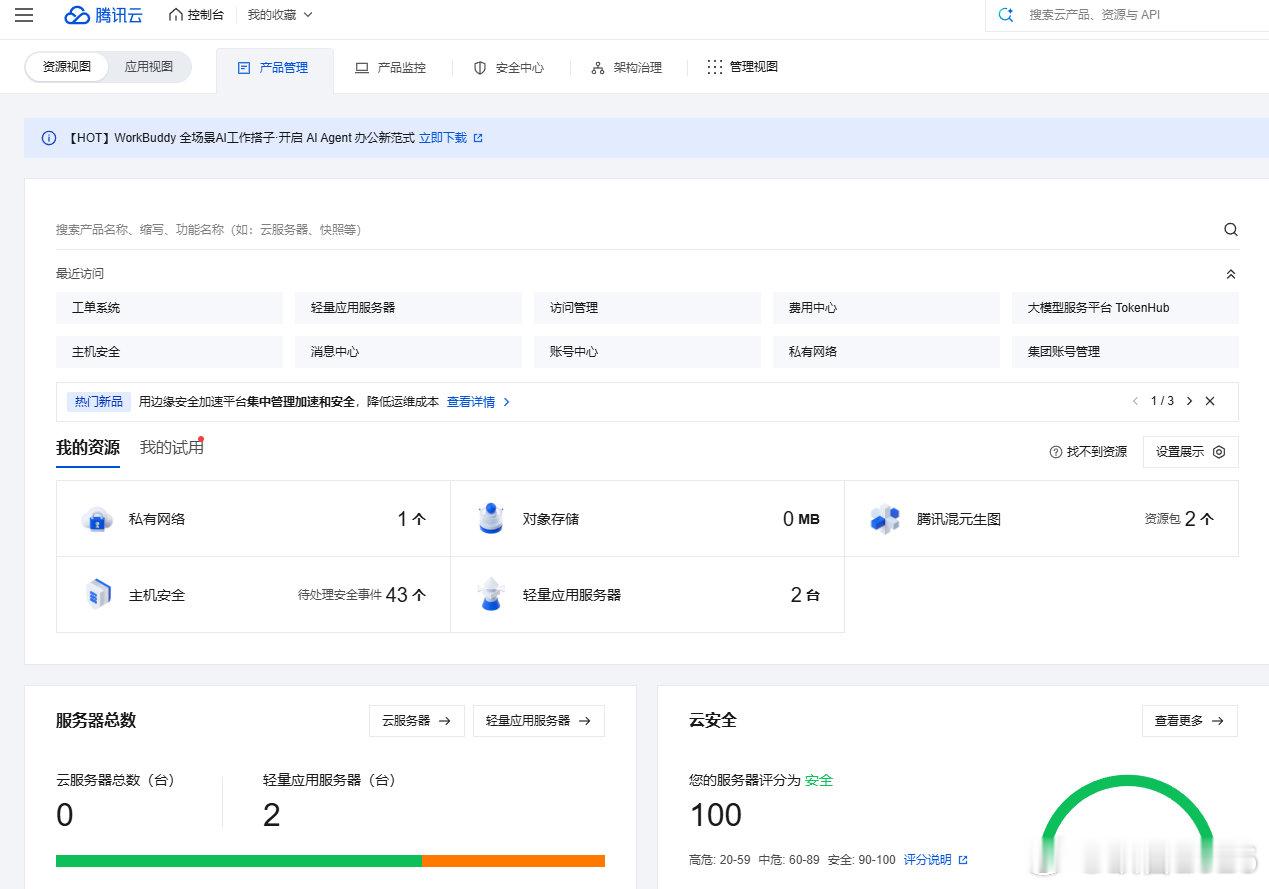Image resolution: width=1269 pixels, height=889 pixels.
Task: Open the 设置展示 settings button
Action: (1191, 452)
